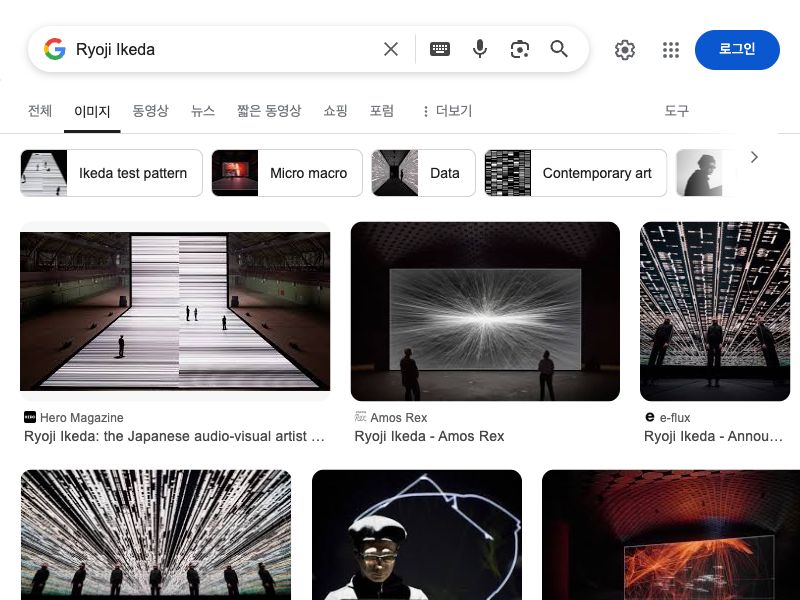This screenshot has width=800, height=600.
Task: Open the Hero Magazine test pattern image
Action: [175, 311]
